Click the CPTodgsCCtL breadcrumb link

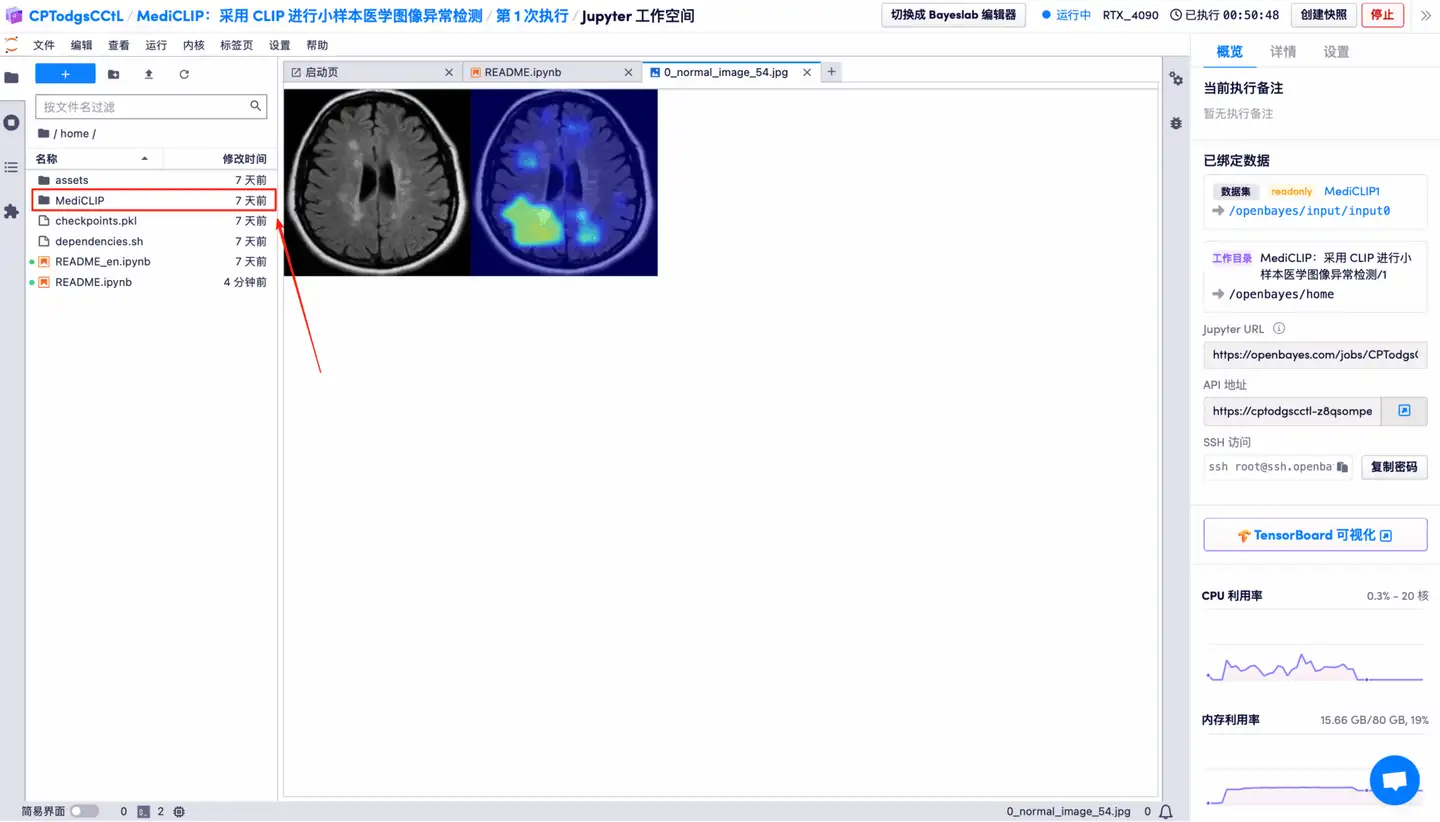pos(75,16)
